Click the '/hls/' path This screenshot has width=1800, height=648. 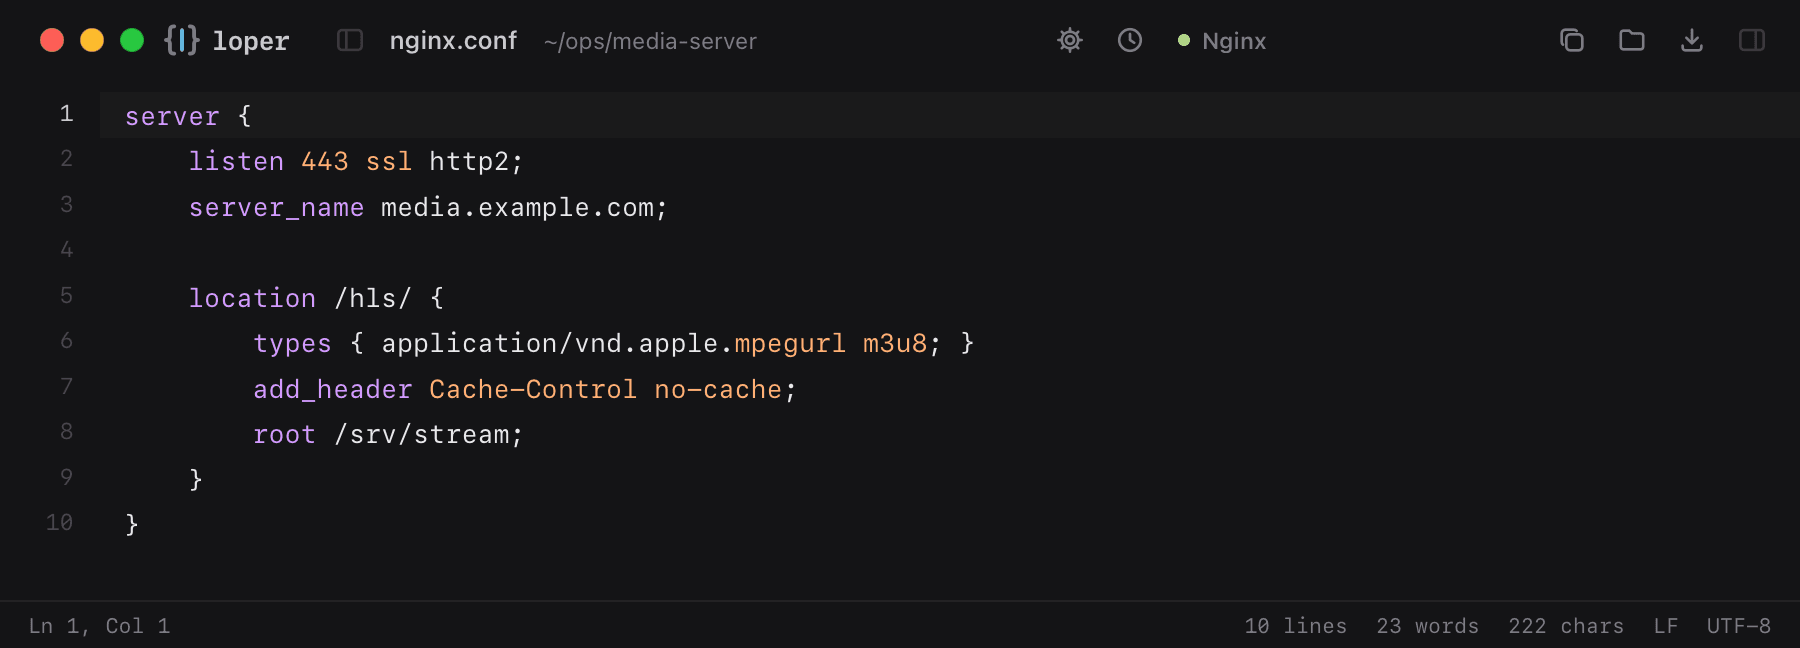click(x=373, y=299)
